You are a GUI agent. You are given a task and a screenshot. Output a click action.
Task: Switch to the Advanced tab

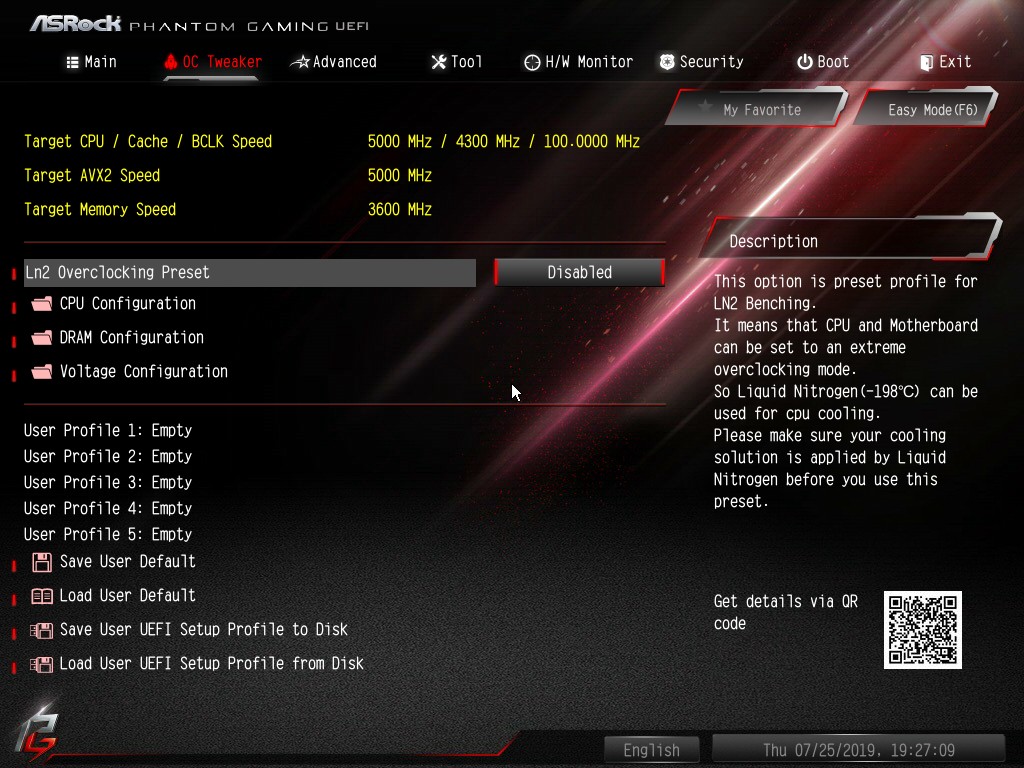point(334,62)
